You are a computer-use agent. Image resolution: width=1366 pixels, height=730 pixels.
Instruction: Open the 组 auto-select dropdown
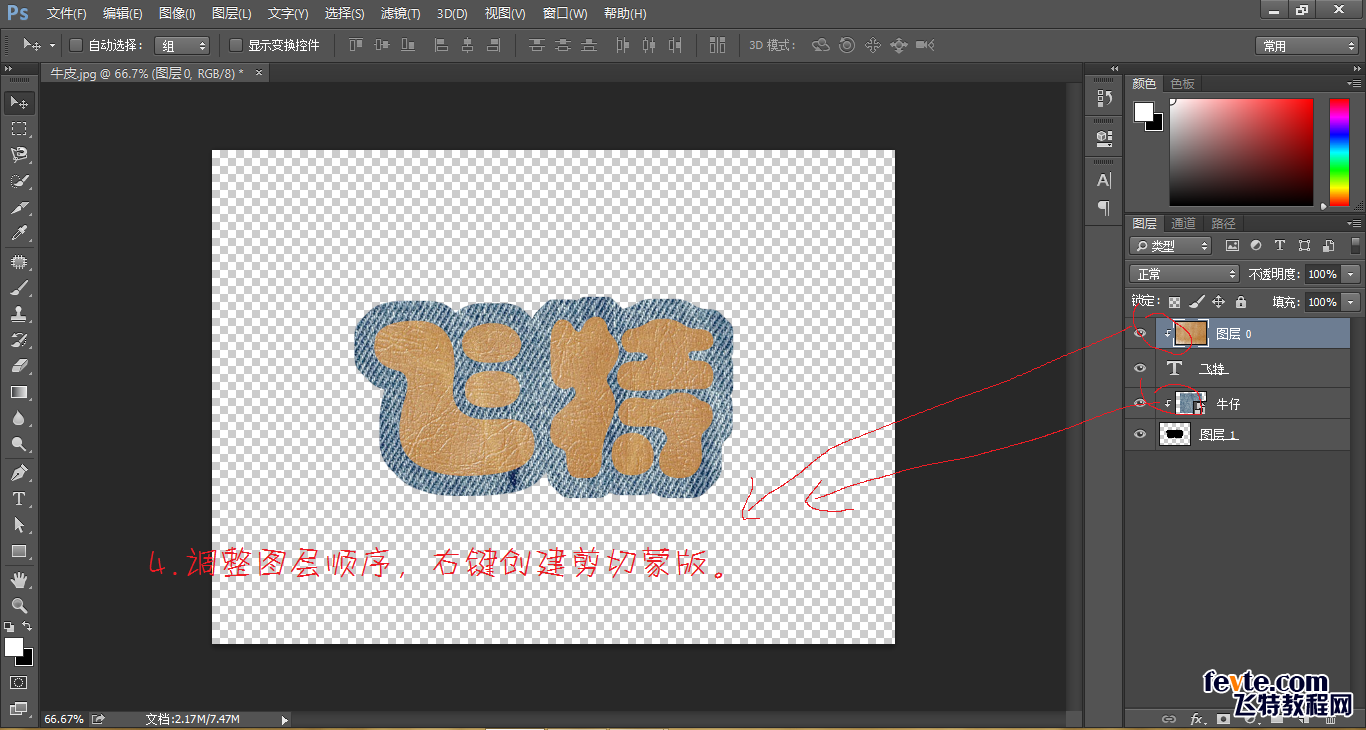[182, 45]
